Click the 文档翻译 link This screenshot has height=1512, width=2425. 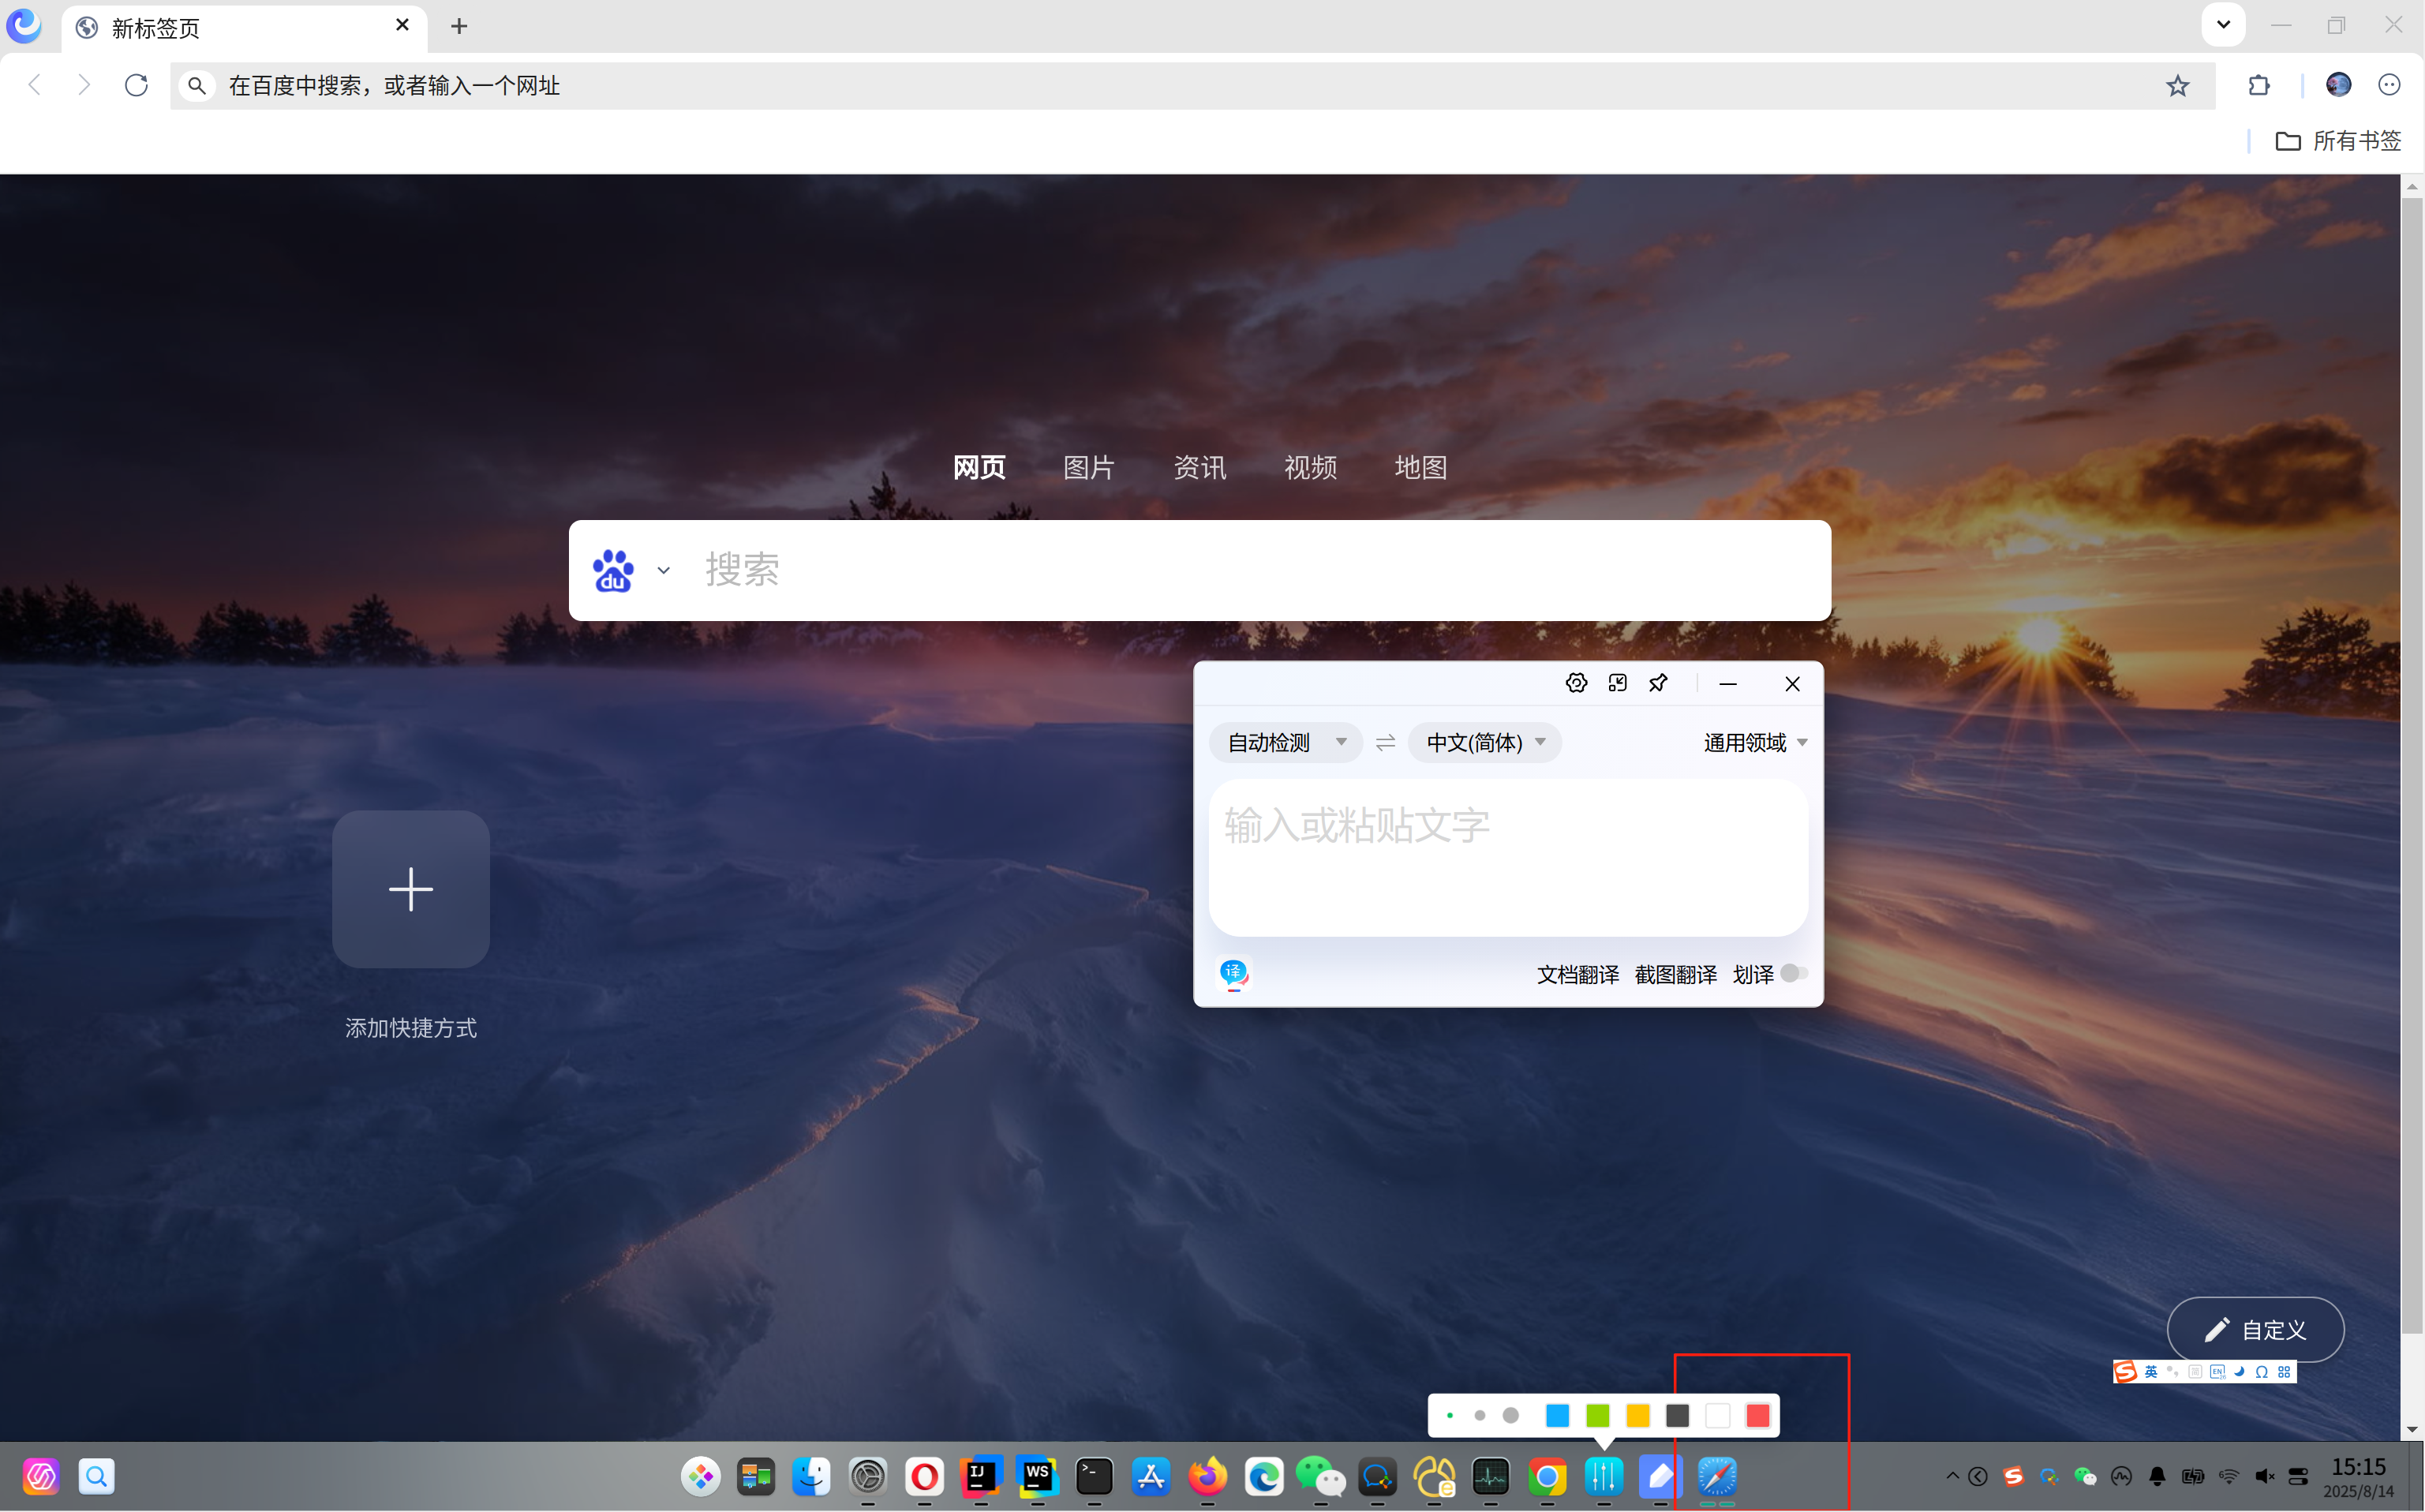point(1578,974)
